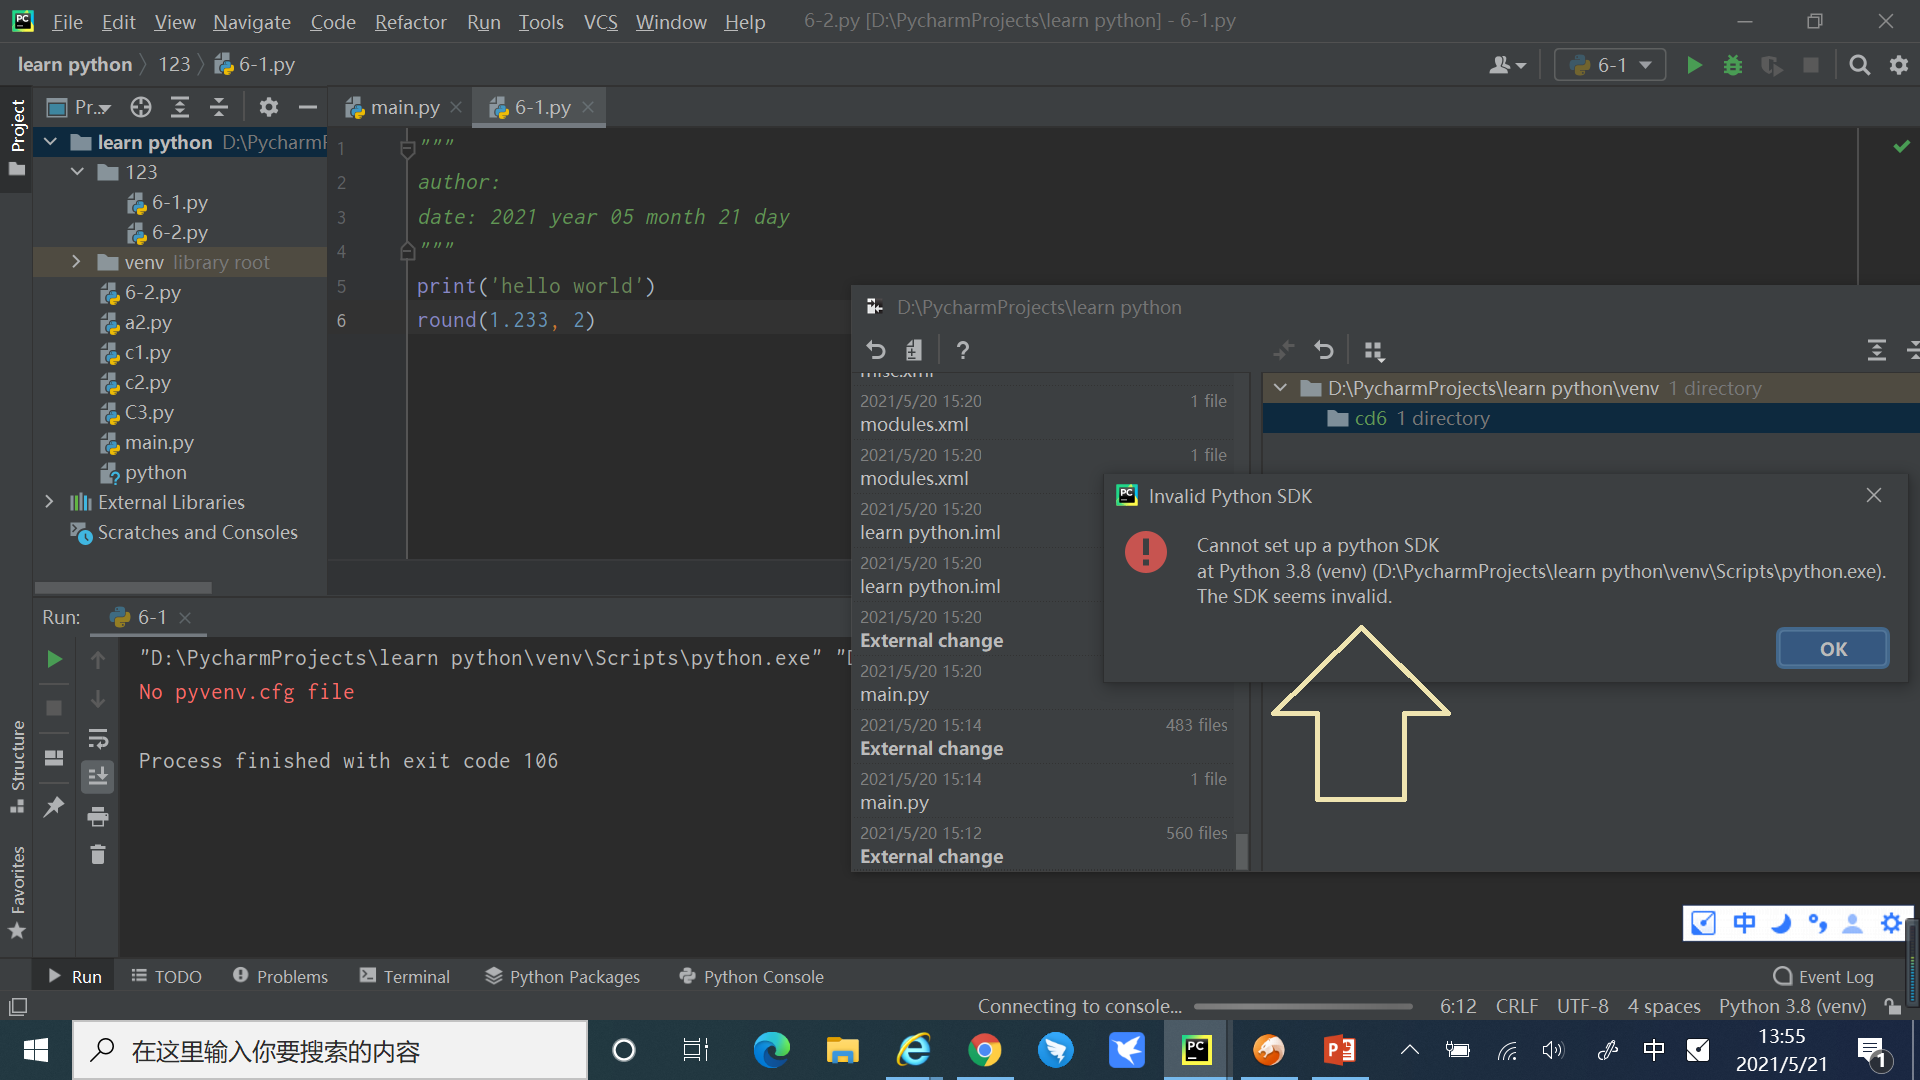
Task: Click the settings gear icon in Project panel
Action: click(x=269, y=107)
